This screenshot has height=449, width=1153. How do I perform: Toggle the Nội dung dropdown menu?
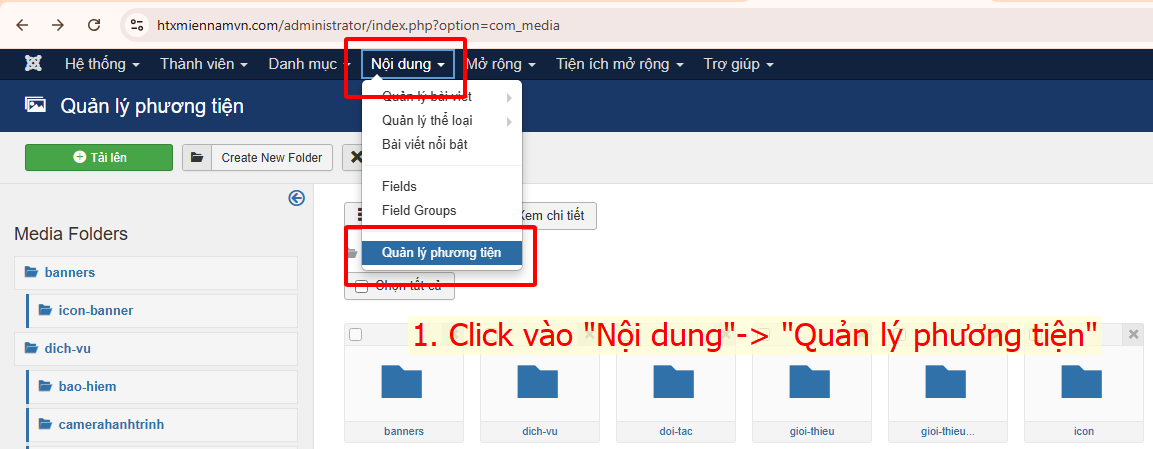click(x=408, y=64)
